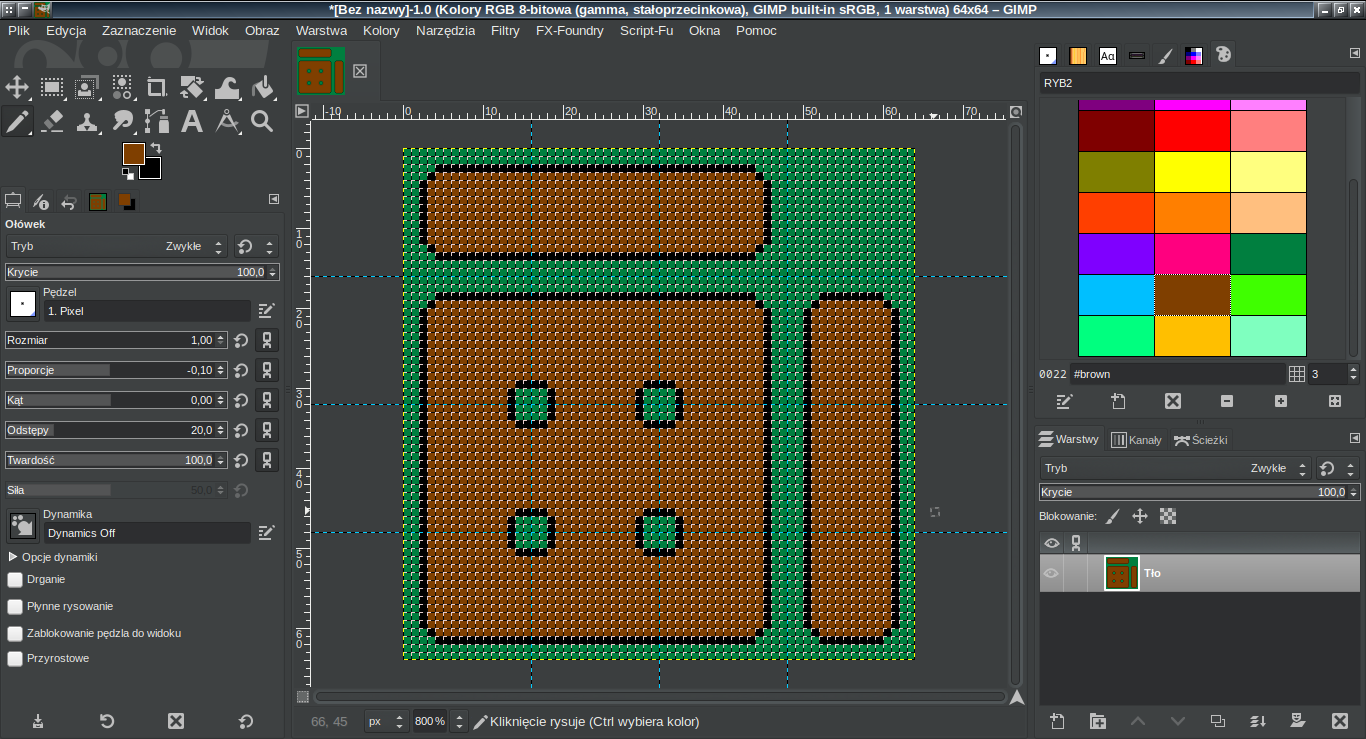Open the Tryb mode dropdown in tool options
This screenshot has height=739, width=1366.
pyautogui.click(x=117, y=246)
